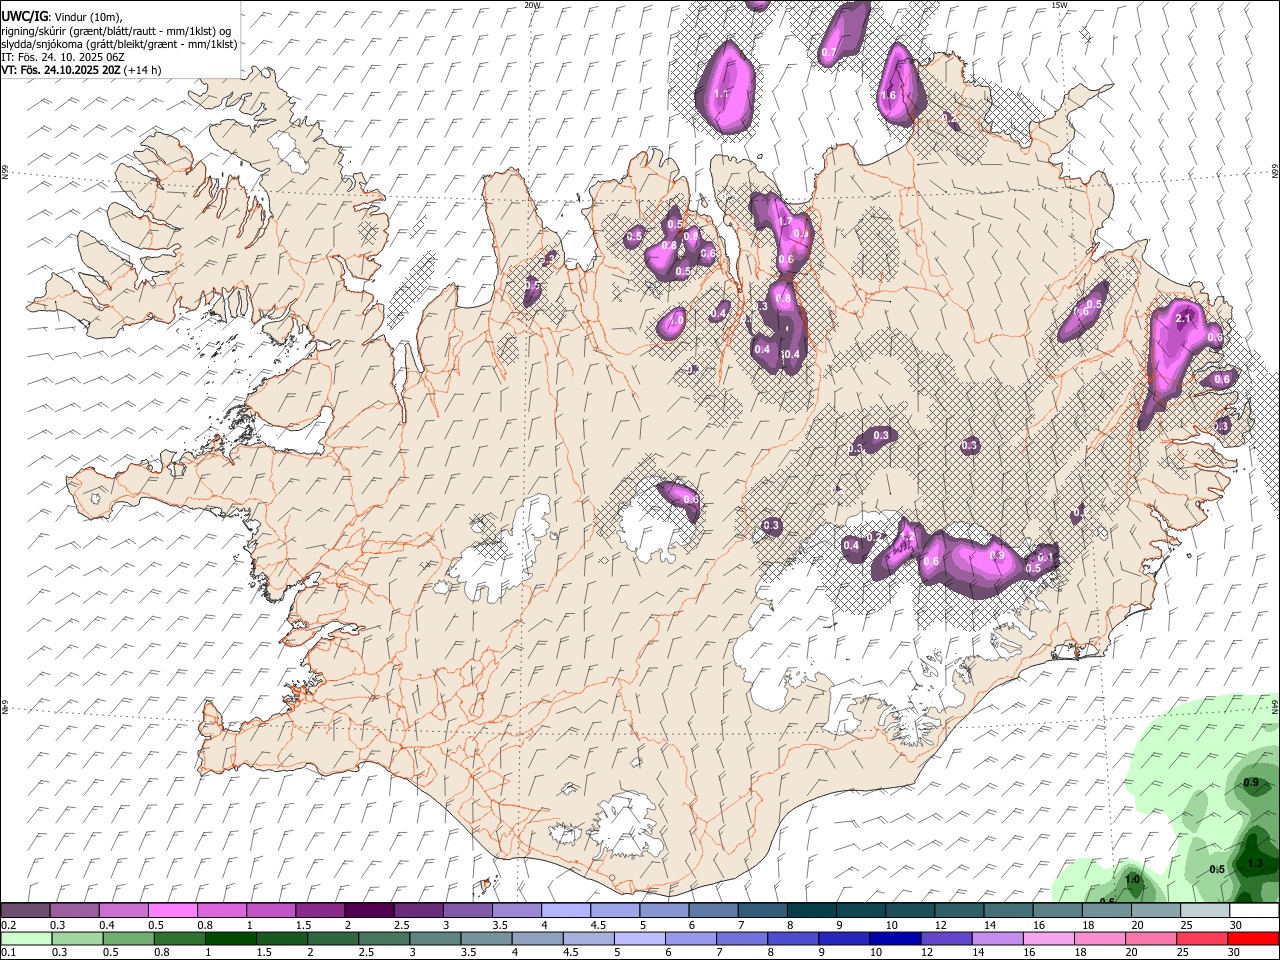Click the "1.3" rain value in the dark green area
The image size is (1280, 960).
[1256, 863]
